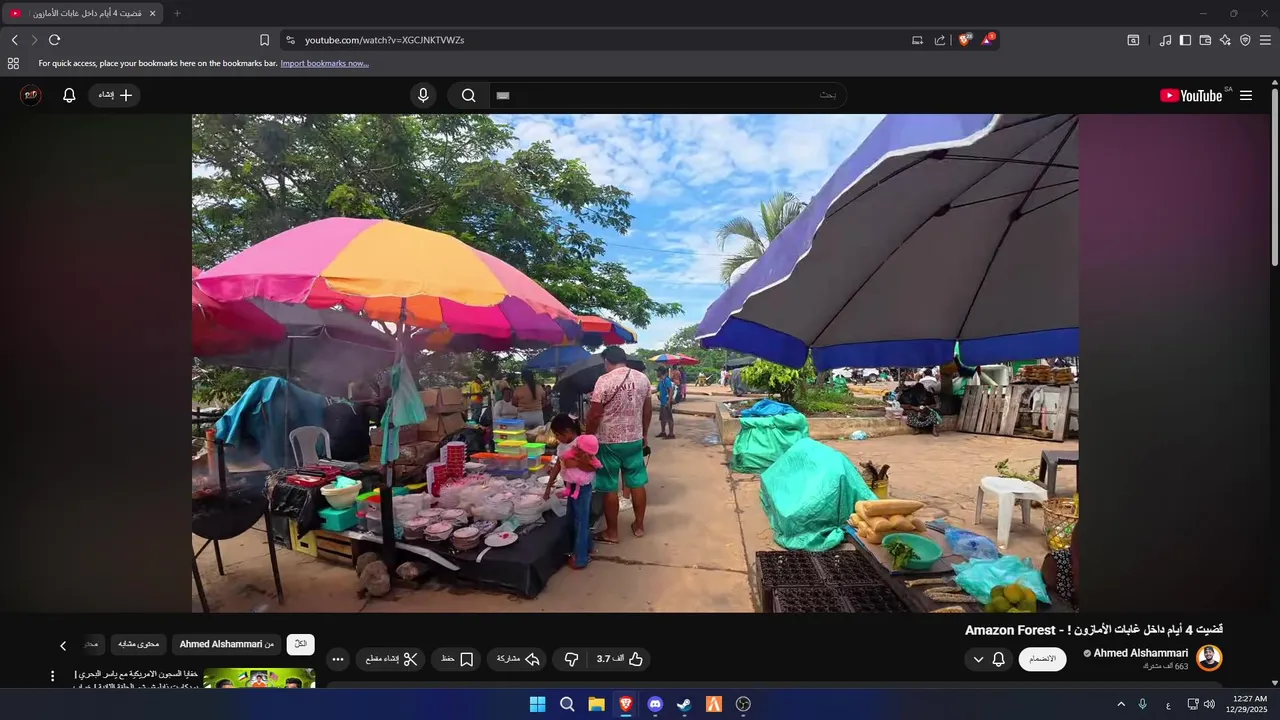
Task: Open File Explorer from the taskbar
Action: pos(596,704)
